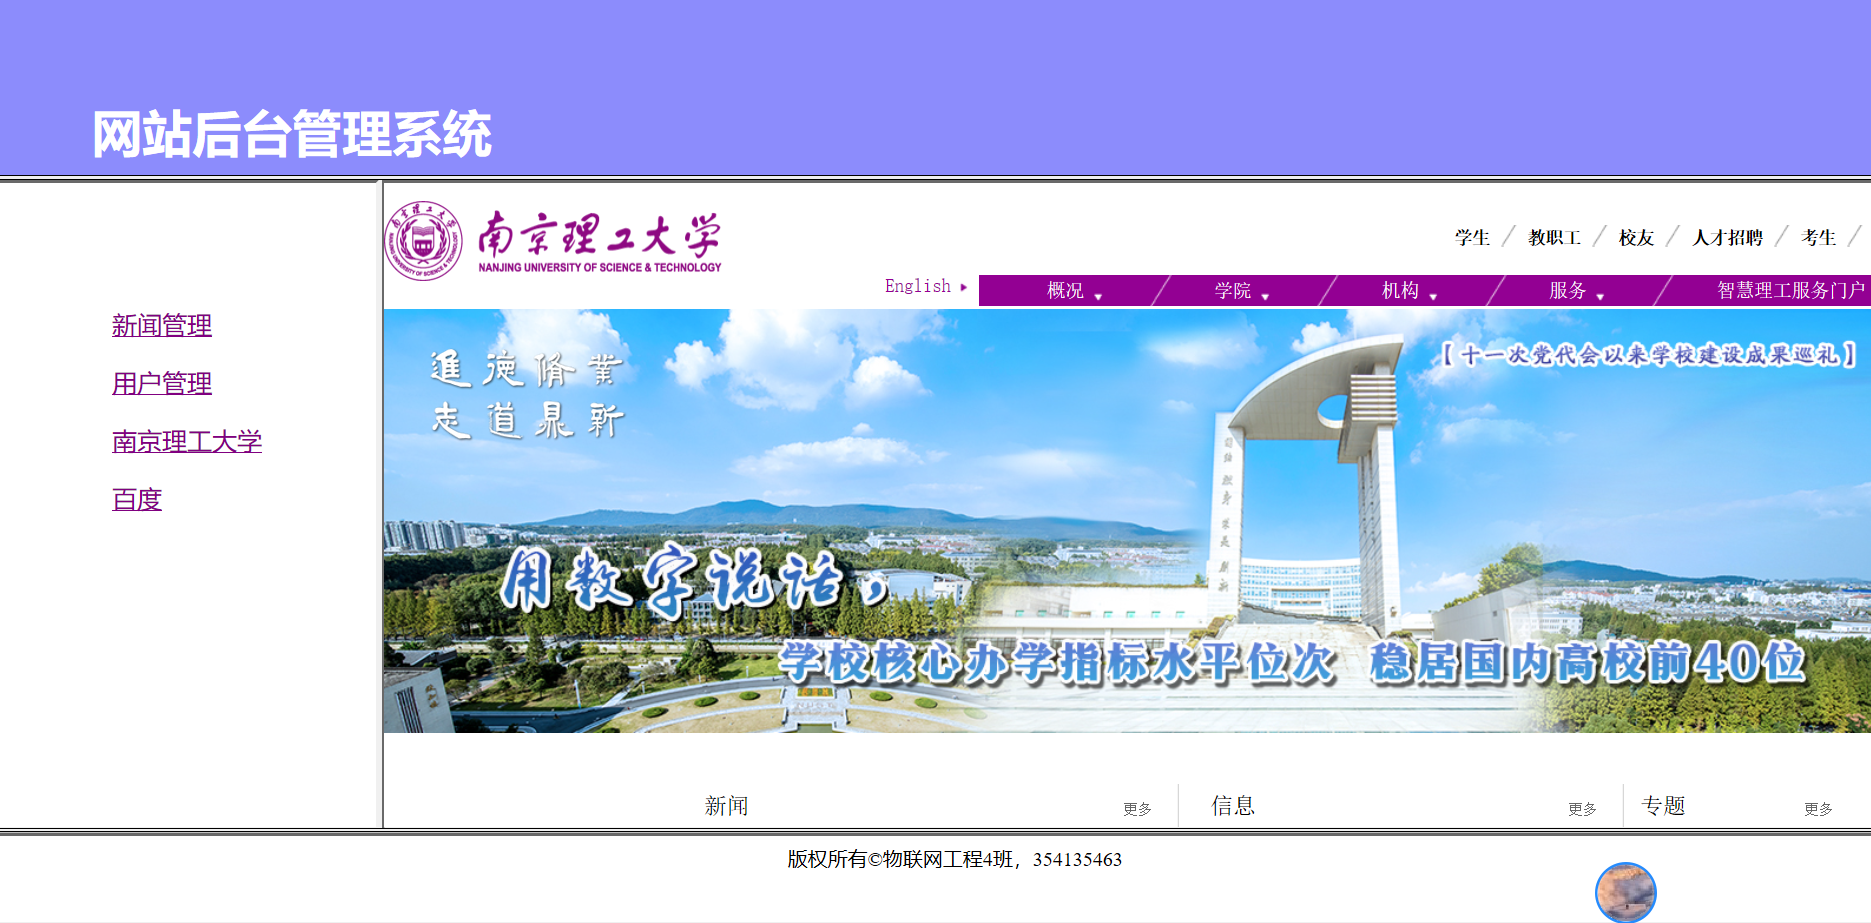Switch to the 专题 tab
Image resolution: width=1871 pixels, height=923 pixels.
point(1666,804)
